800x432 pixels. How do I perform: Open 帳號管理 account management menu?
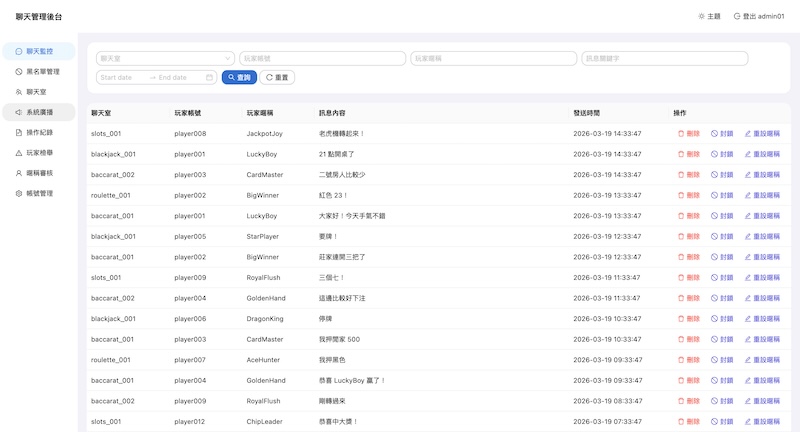point(39,193)
